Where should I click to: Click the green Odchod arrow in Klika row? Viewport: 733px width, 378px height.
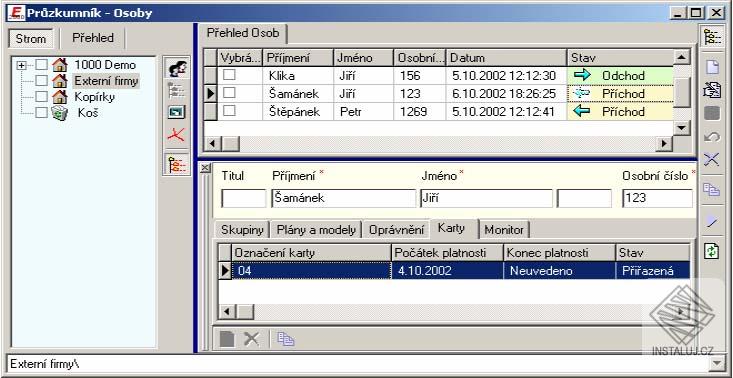(x=582, y=75)
